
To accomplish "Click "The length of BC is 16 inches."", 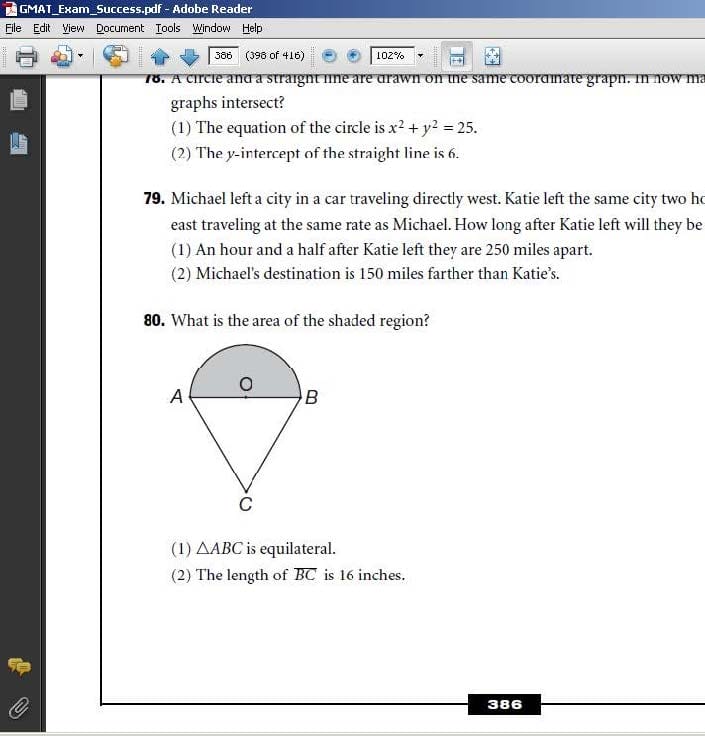I will [x=300, y=575].
